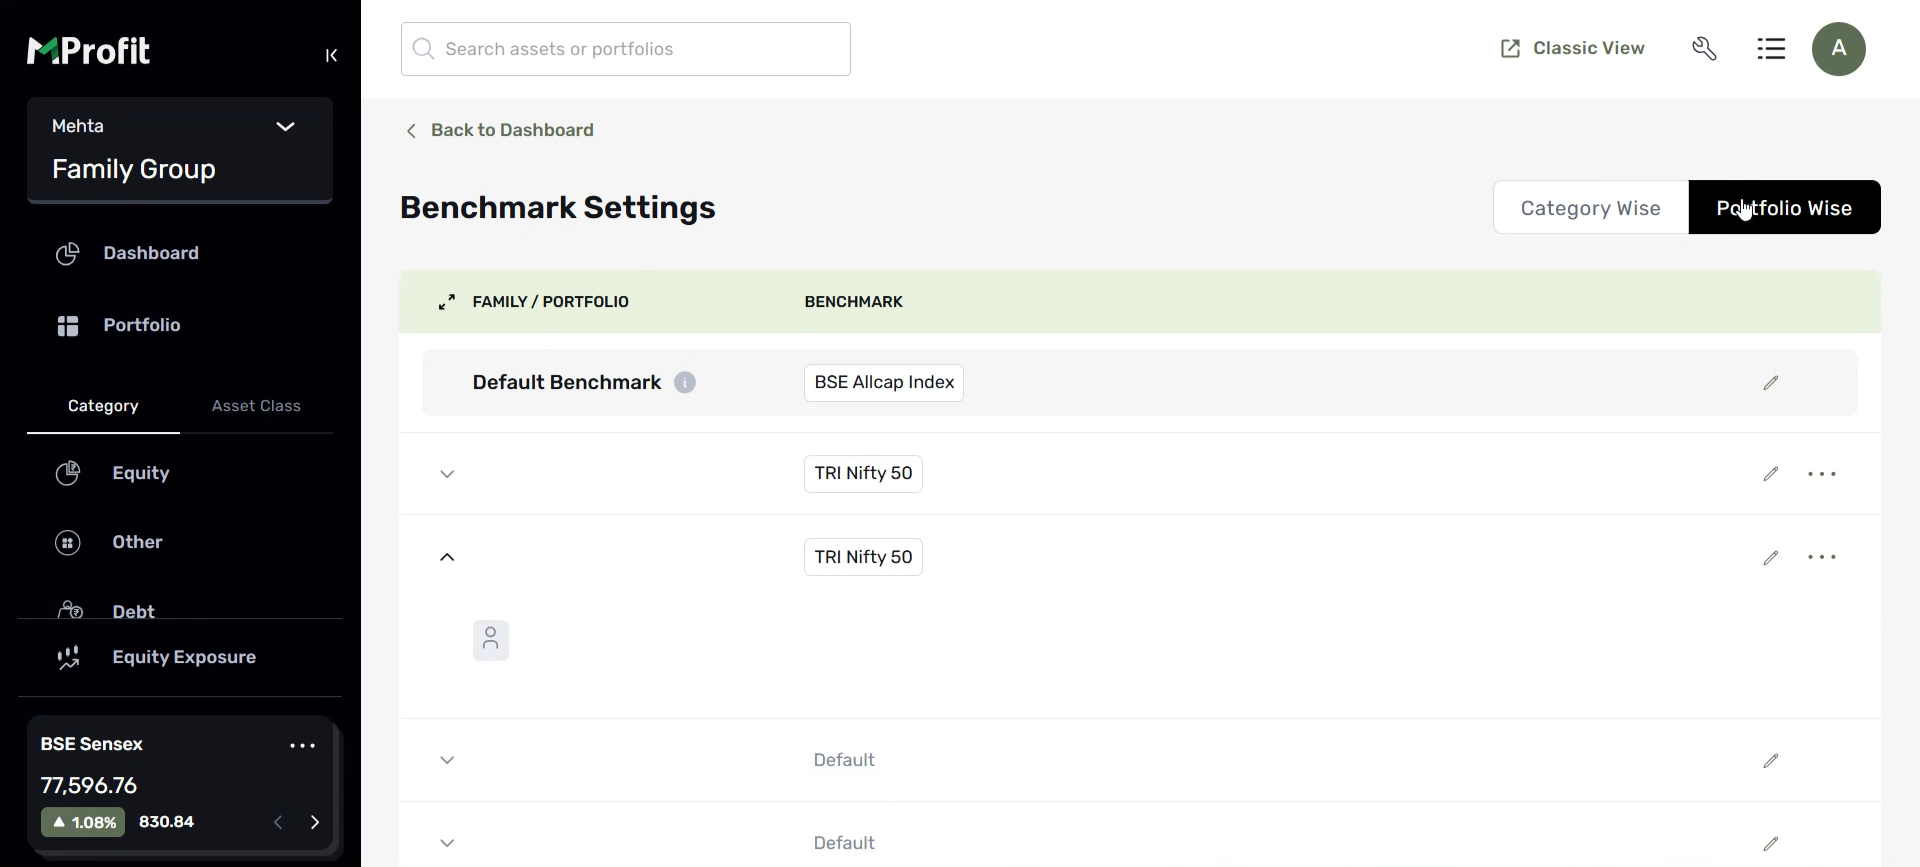This screenshot has height=867, width=1920.
Task: Open the Portfolio grid icon
Action: (67, 326)
